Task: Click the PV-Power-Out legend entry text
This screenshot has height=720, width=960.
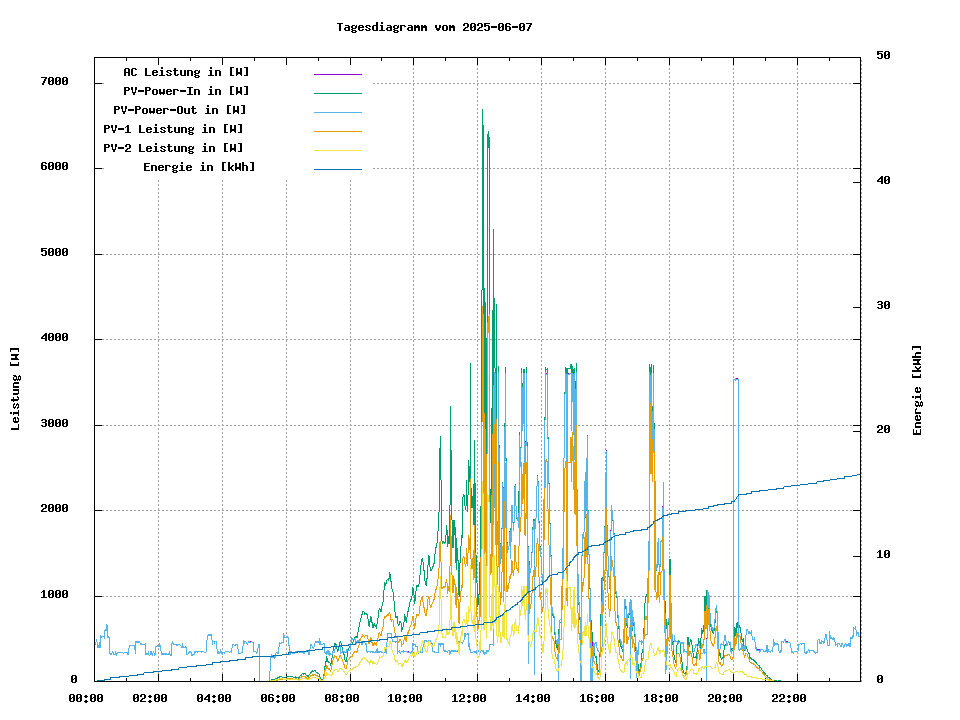Action: 180,110
